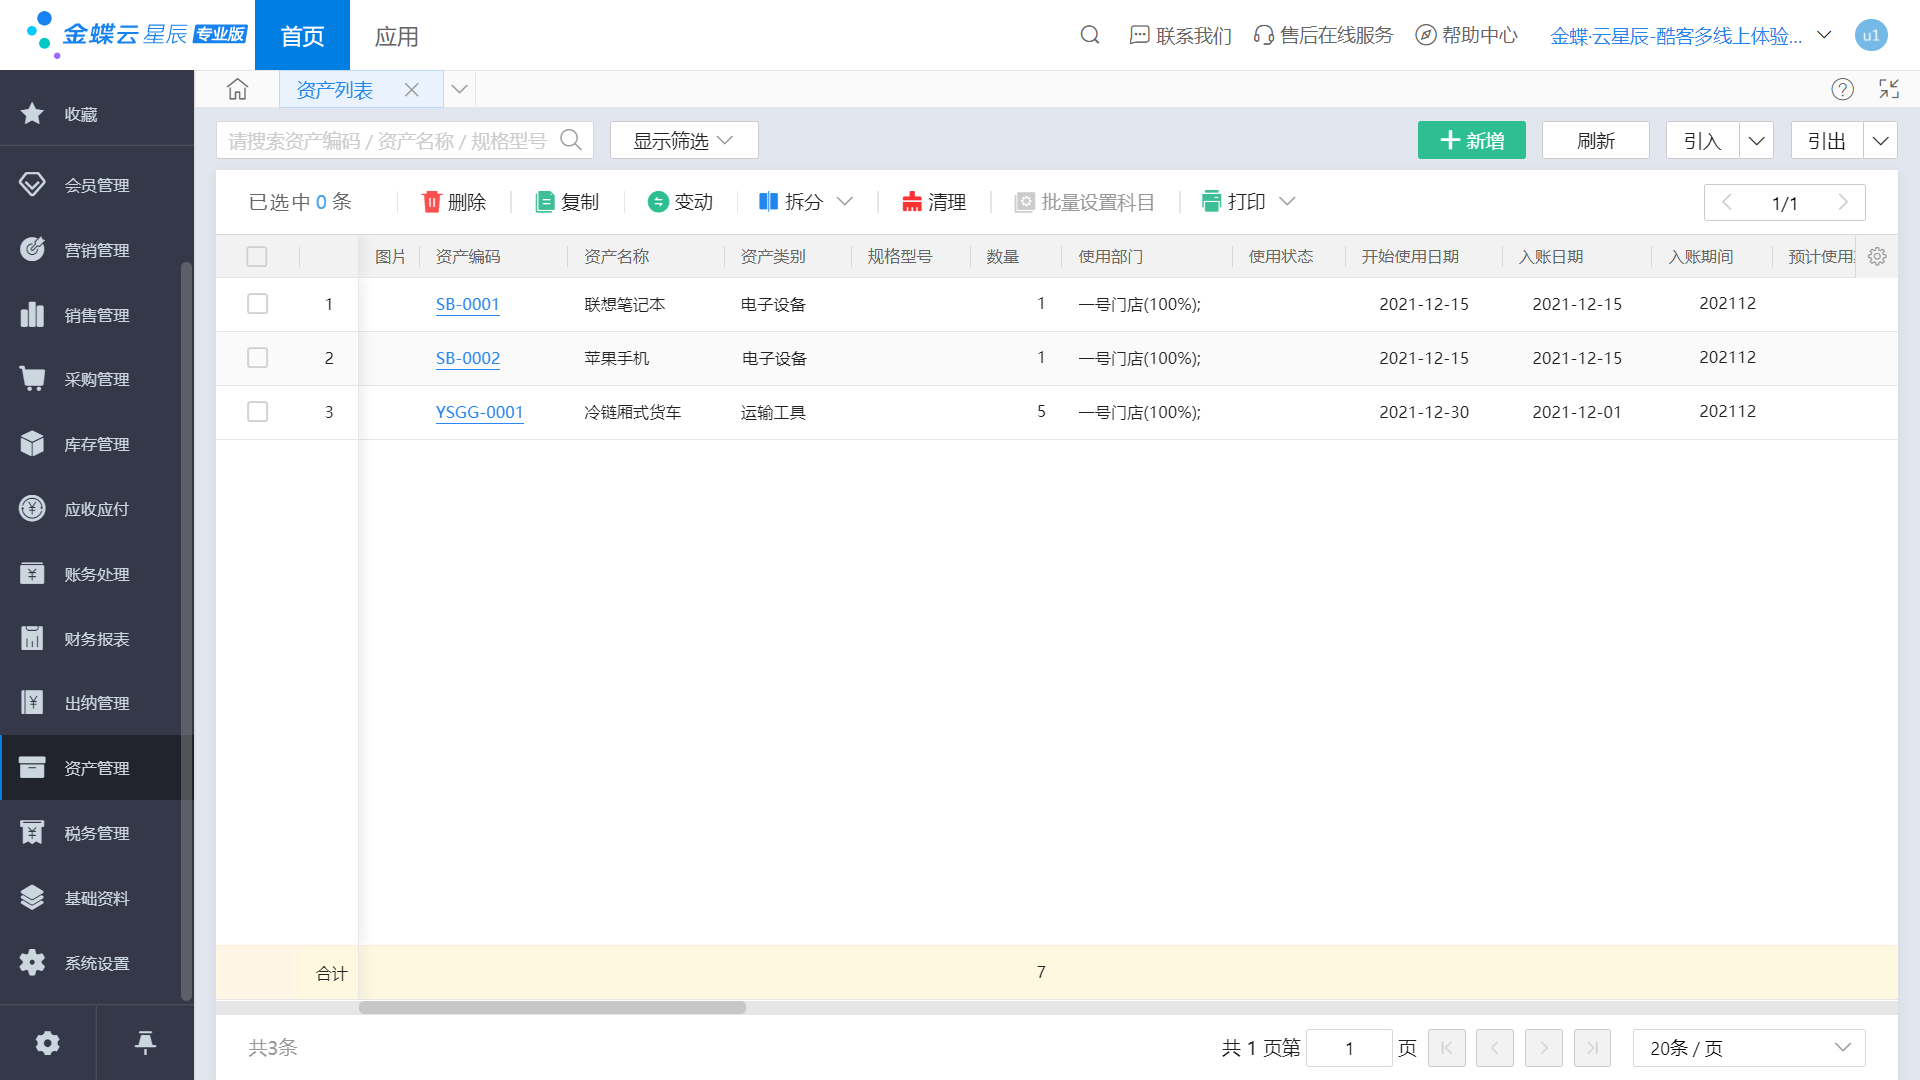Switch to 首页 top tab
Viewport: 1920px width, 1080px height.
click(x=302, y=35)
